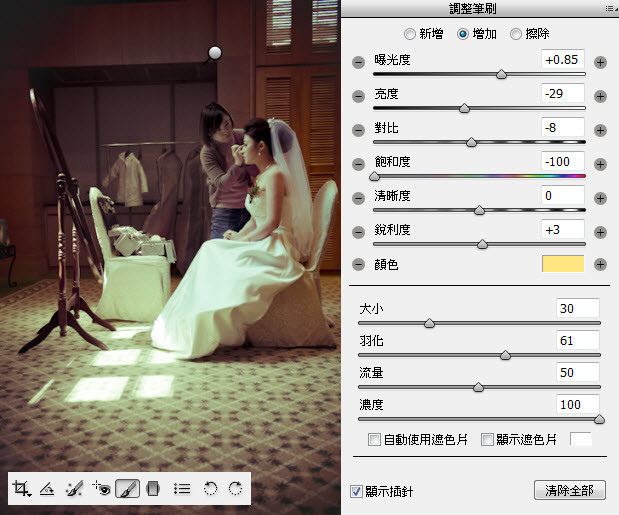This screenshot has height=515, width=619.
Task: Click the 對比 slider handle
Action: pyautogui.click(x=471, y=142)
